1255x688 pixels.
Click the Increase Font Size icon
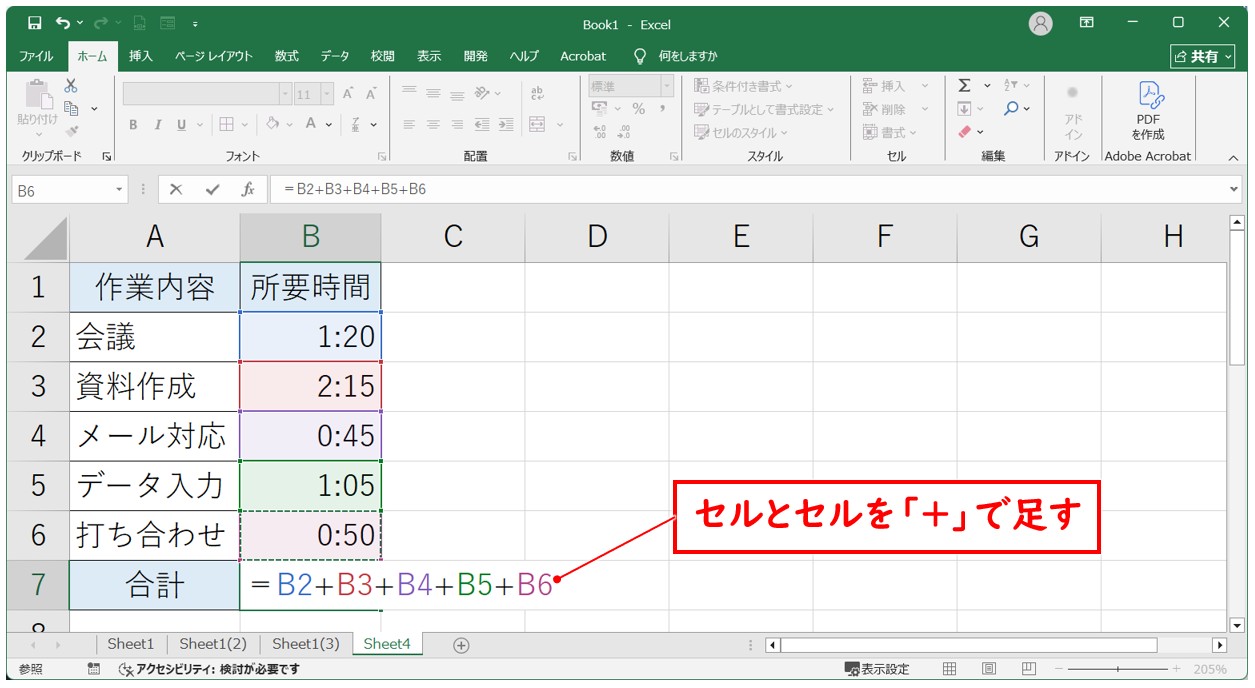(349, 94)
